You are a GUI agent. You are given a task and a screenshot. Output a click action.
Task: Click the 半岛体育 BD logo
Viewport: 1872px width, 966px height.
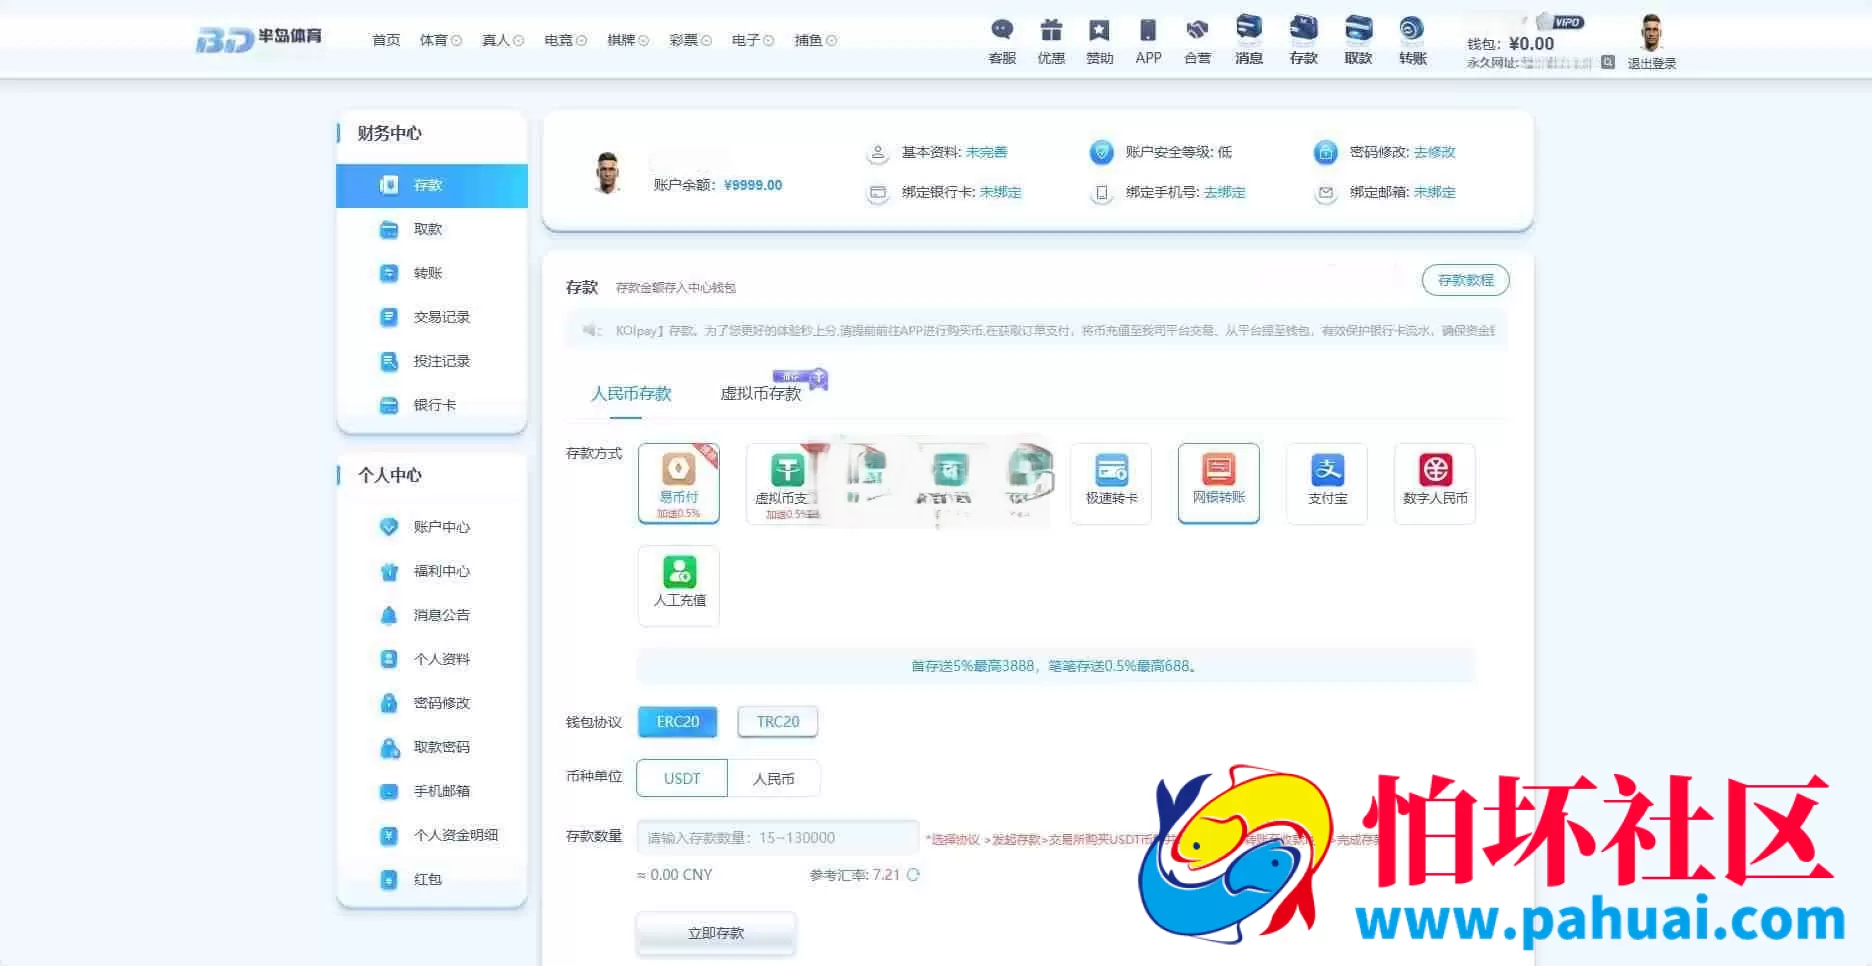pos(259,39)
